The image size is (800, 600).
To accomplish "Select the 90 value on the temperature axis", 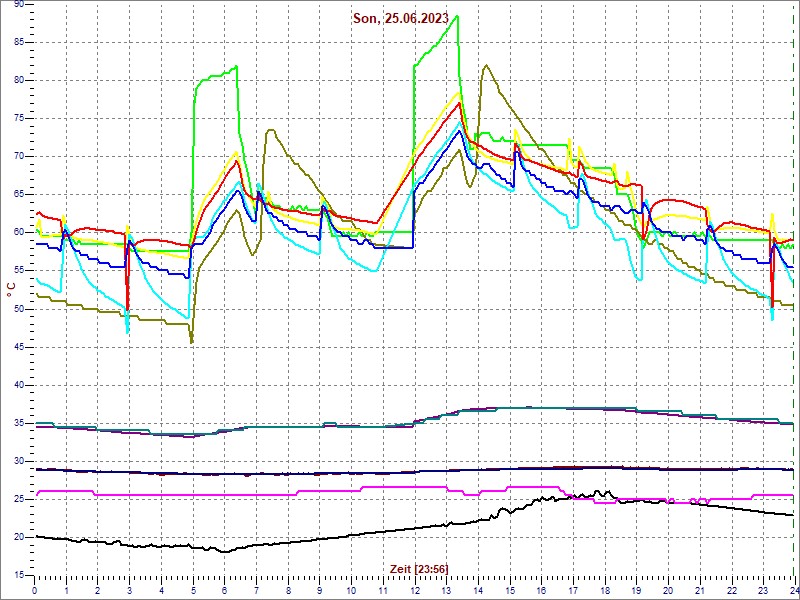I will [x=19, y=4].
